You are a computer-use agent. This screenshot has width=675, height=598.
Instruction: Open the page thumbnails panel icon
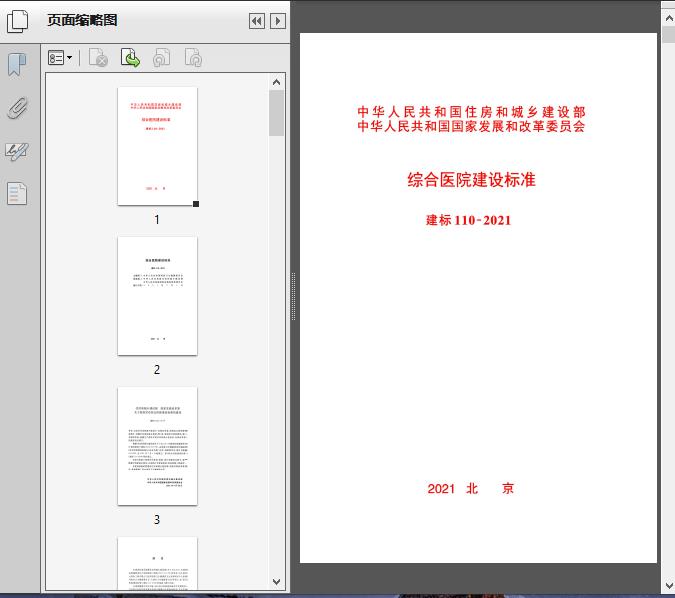coord(18,22)
